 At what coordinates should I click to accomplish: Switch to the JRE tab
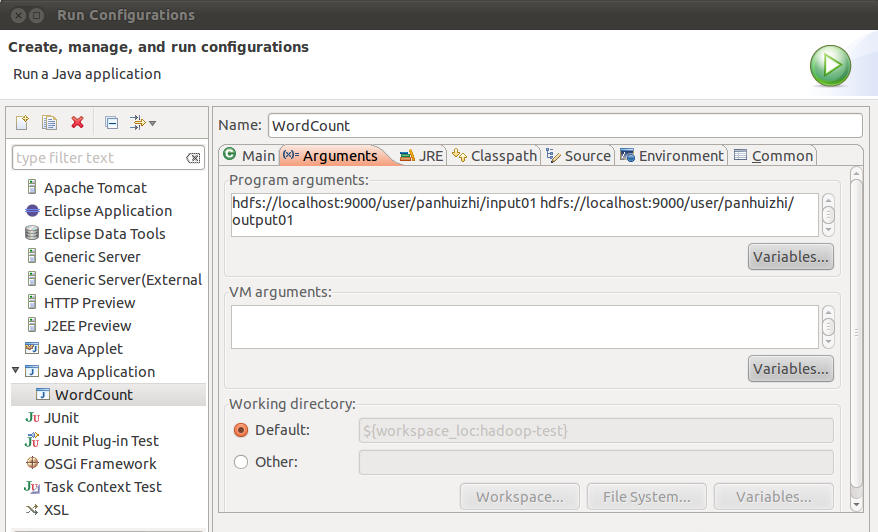[x=422, y=155]
